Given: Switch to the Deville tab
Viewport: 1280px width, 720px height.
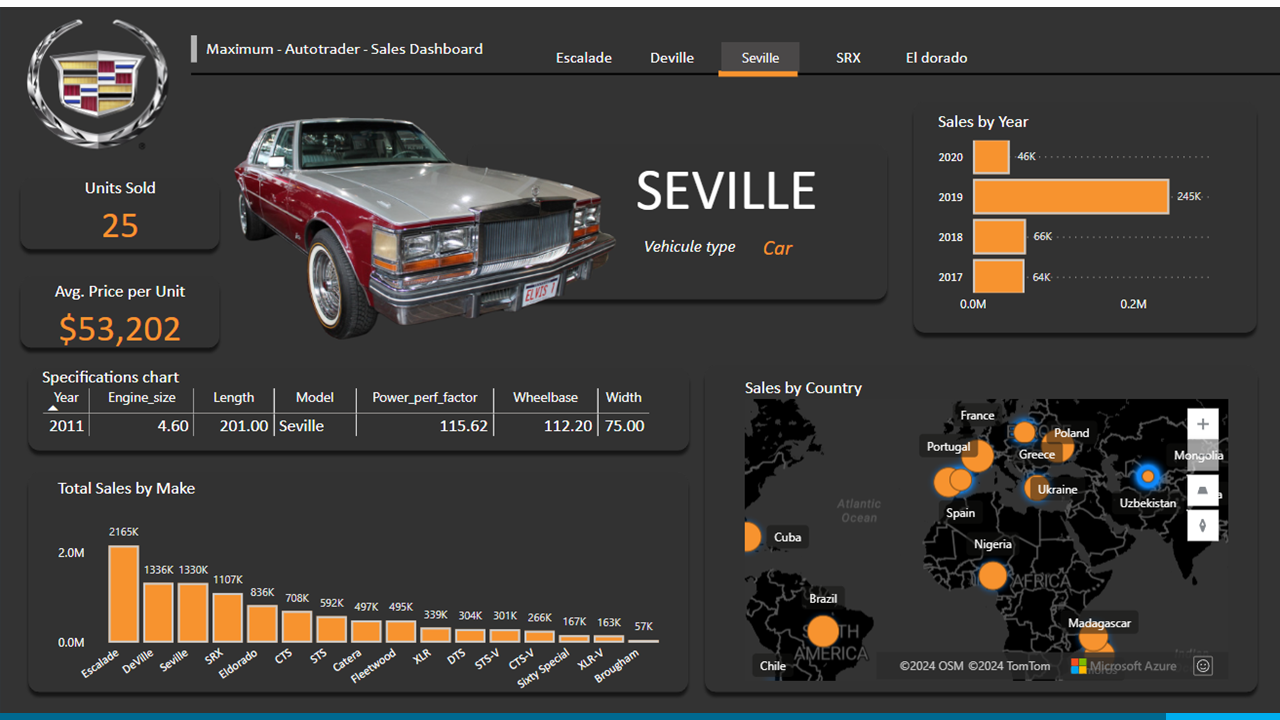Looking at the screenshot, I should (x=672, y=58).
